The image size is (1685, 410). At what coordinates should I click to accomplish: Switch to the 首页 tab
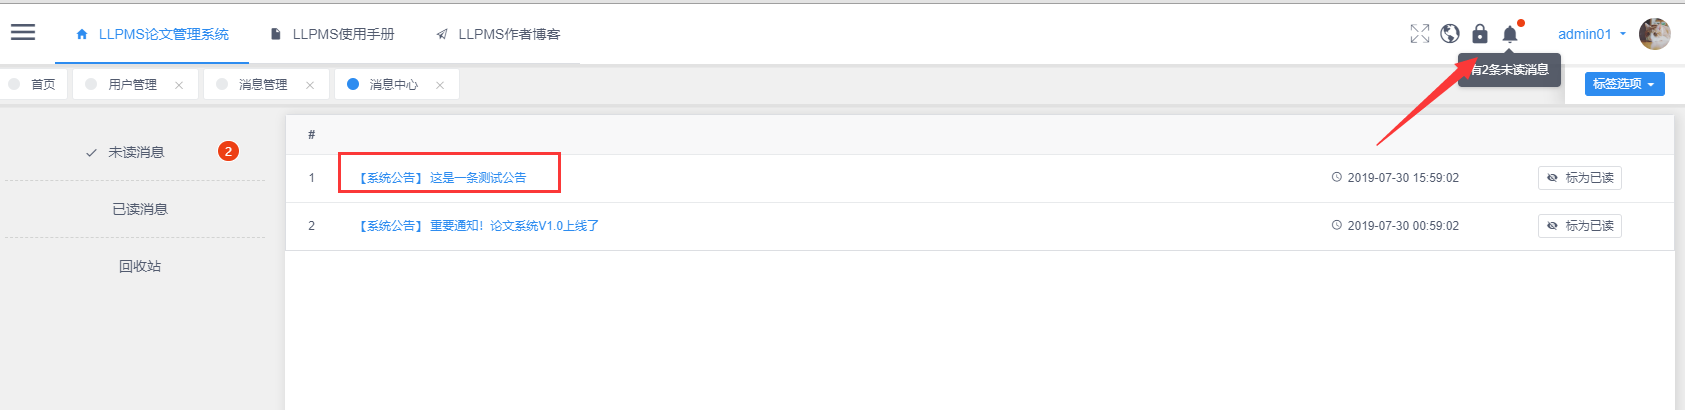[x=34, y=84]
